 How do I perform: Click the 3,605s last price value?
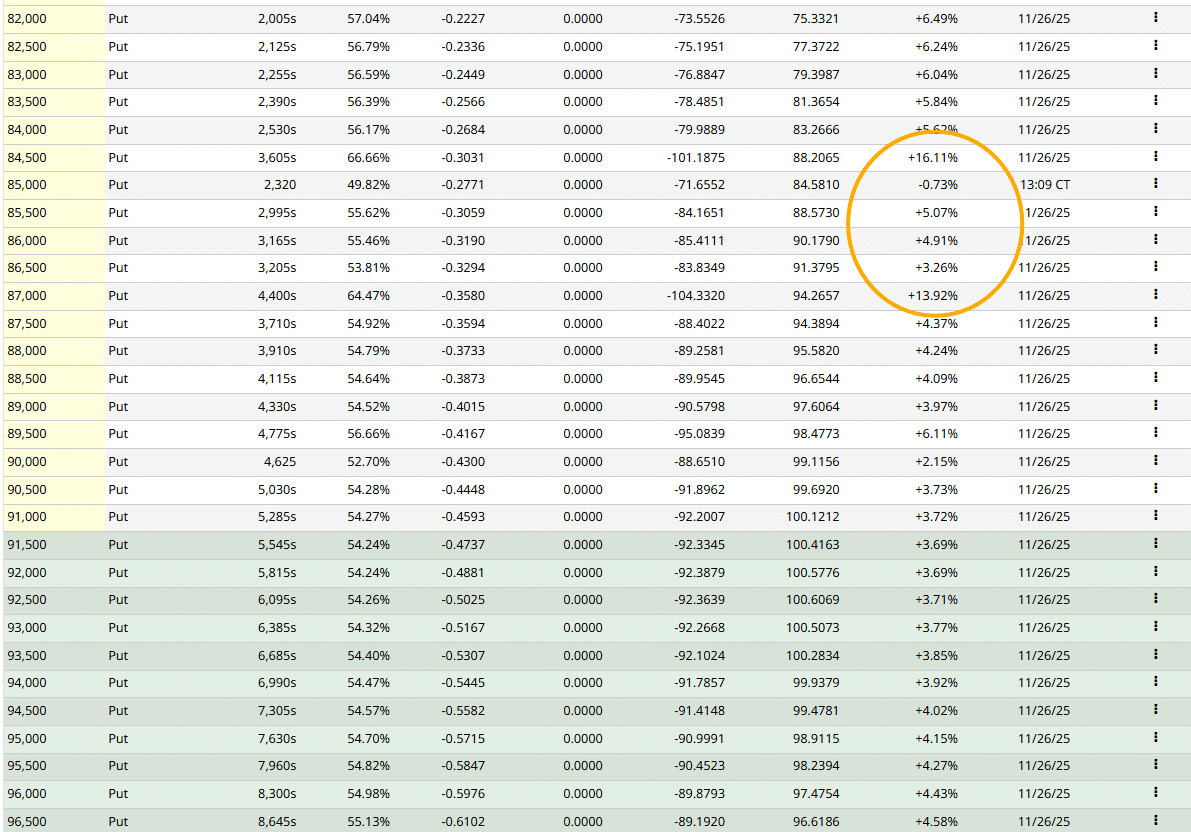pyautogui.click(x=276, y=158)
